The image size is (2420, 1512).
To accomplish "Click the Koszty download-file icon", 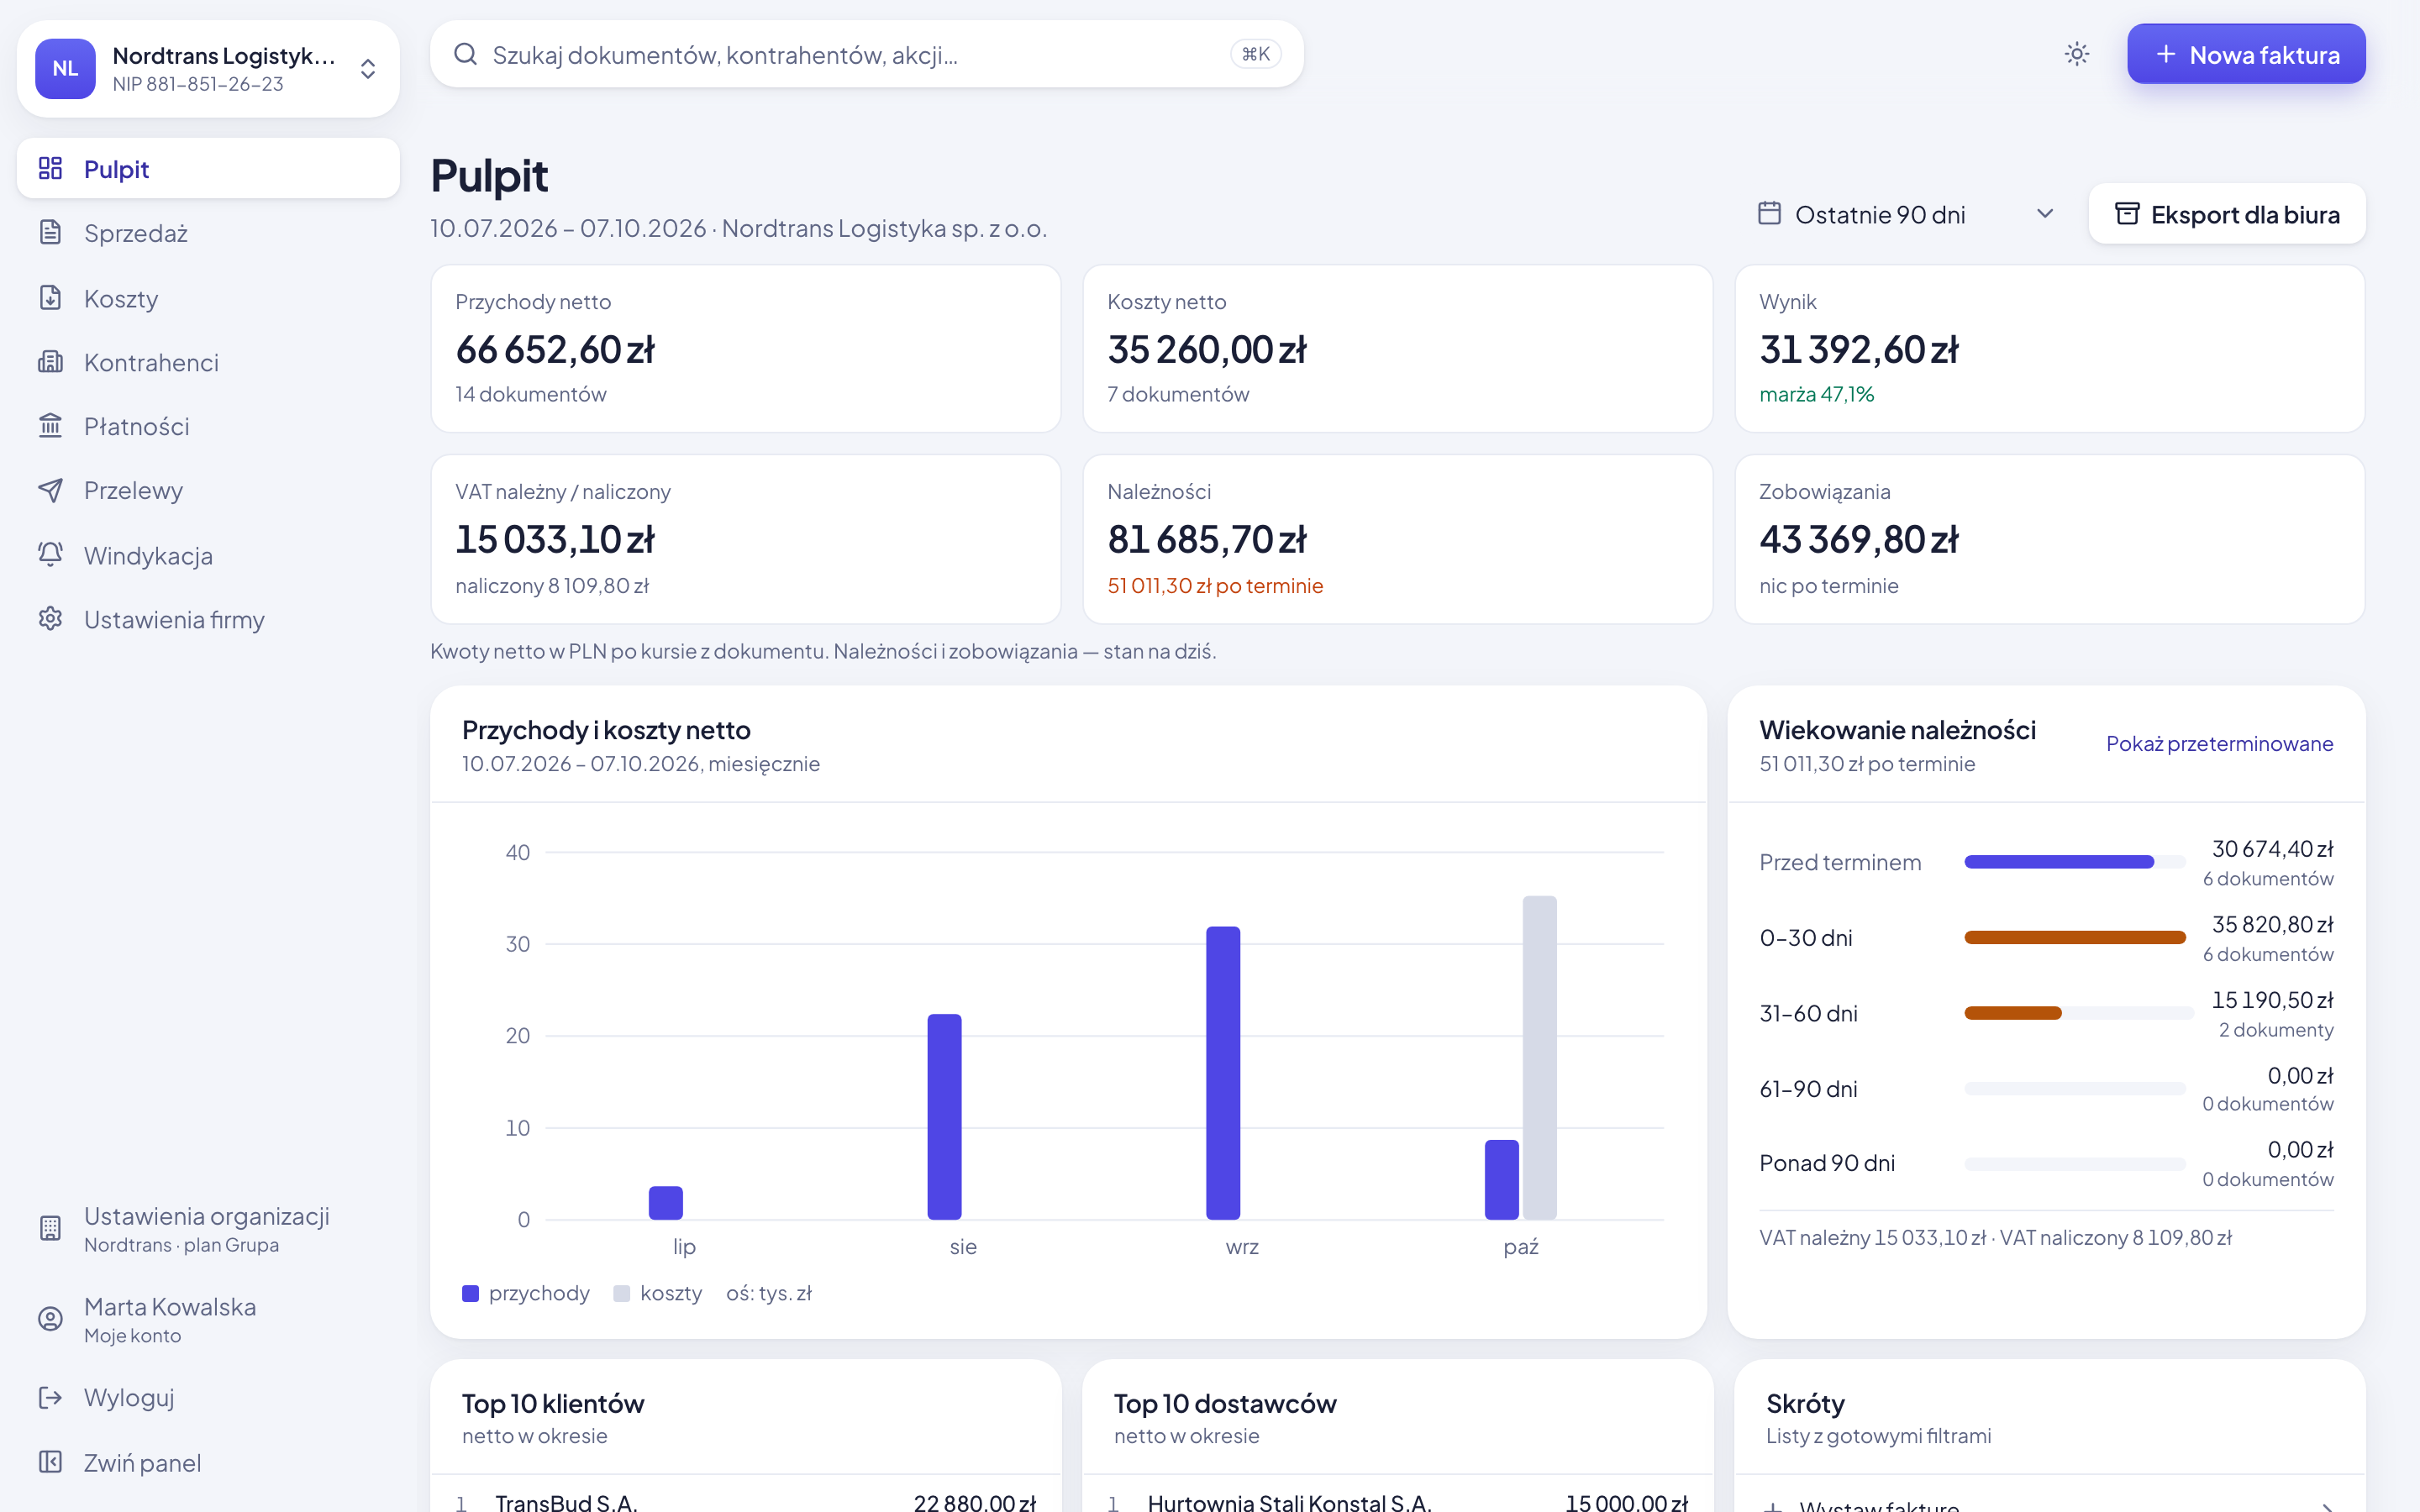I will click(50, 298).
